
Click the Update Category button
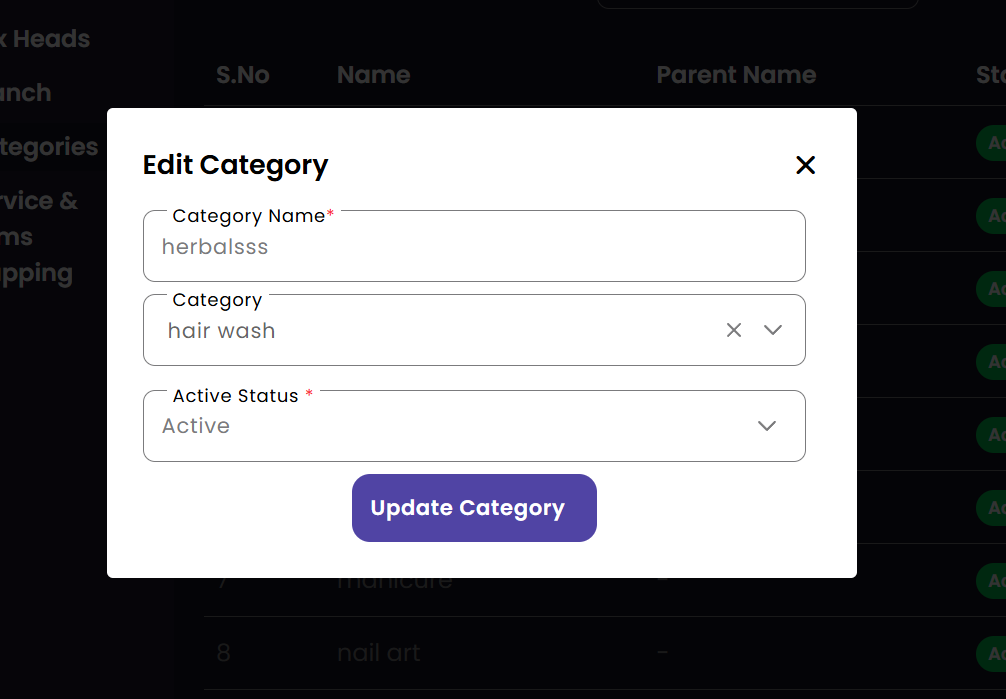474,508
